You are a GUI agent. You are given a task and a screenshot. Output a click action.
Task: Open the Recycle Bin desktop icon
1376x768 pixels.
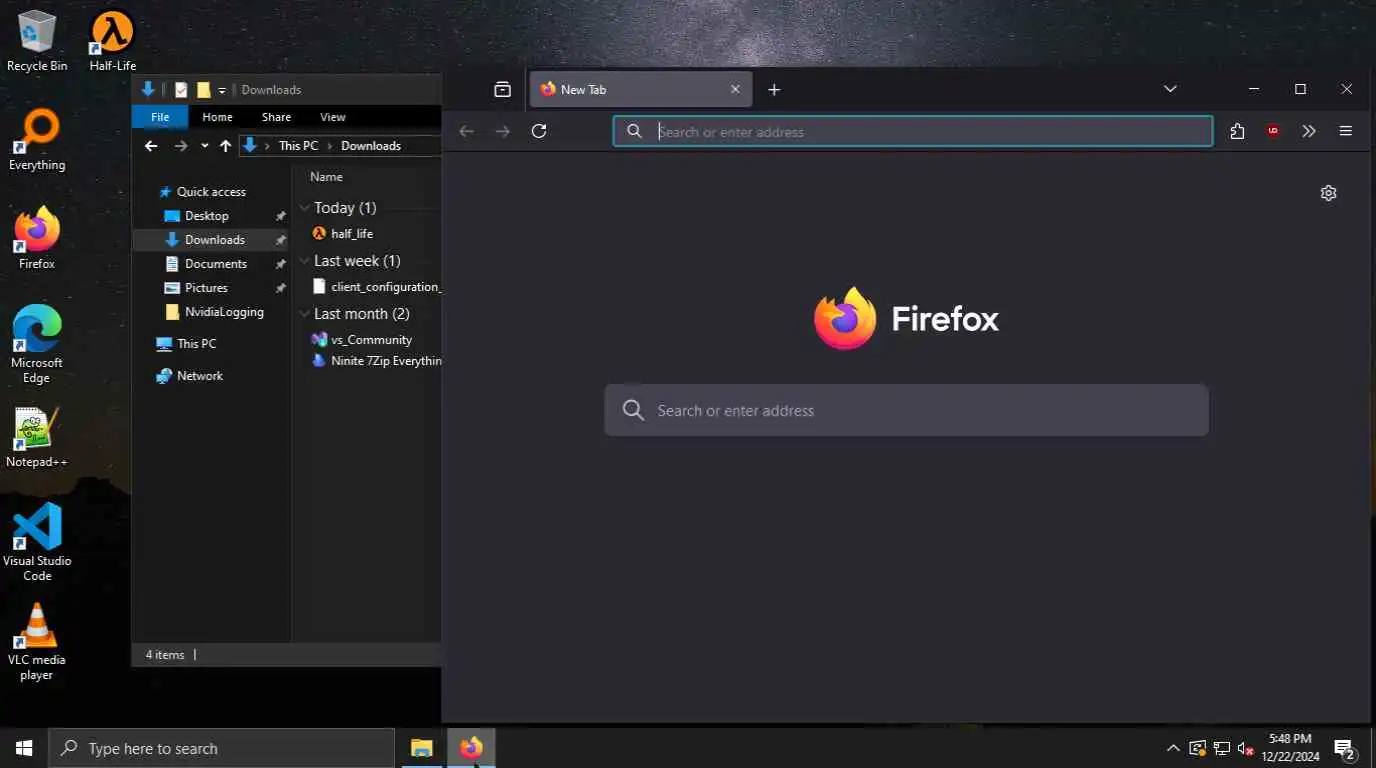(x=37, y=40)
